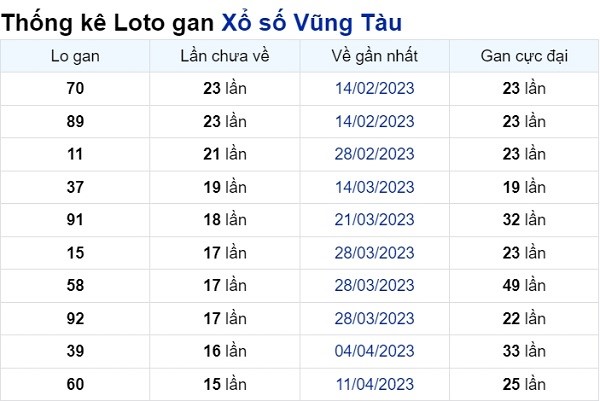
Task: Open the Xổ số Vũng Tàu title link
Action: tap(312, 22)
